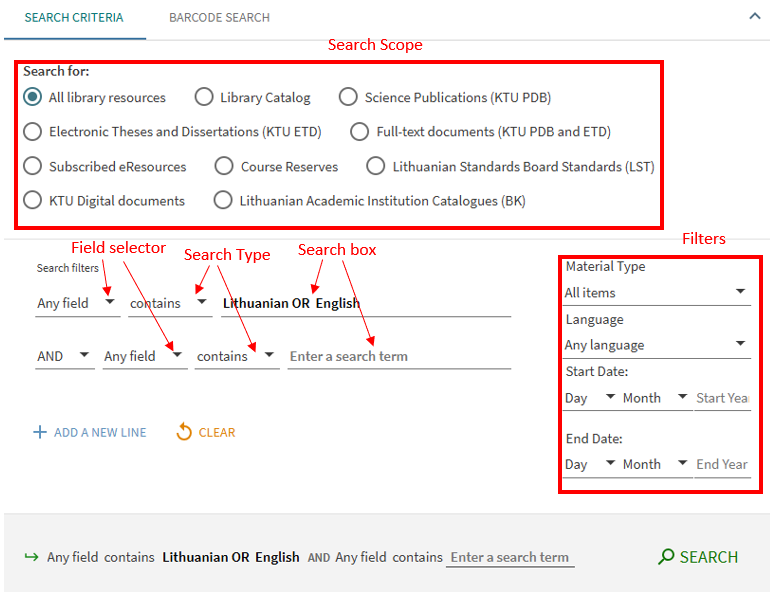Viewport: 770px width, 592px height.
Task: Pick Electronic Theses and Dissertations scope
Action: [33, 131]
